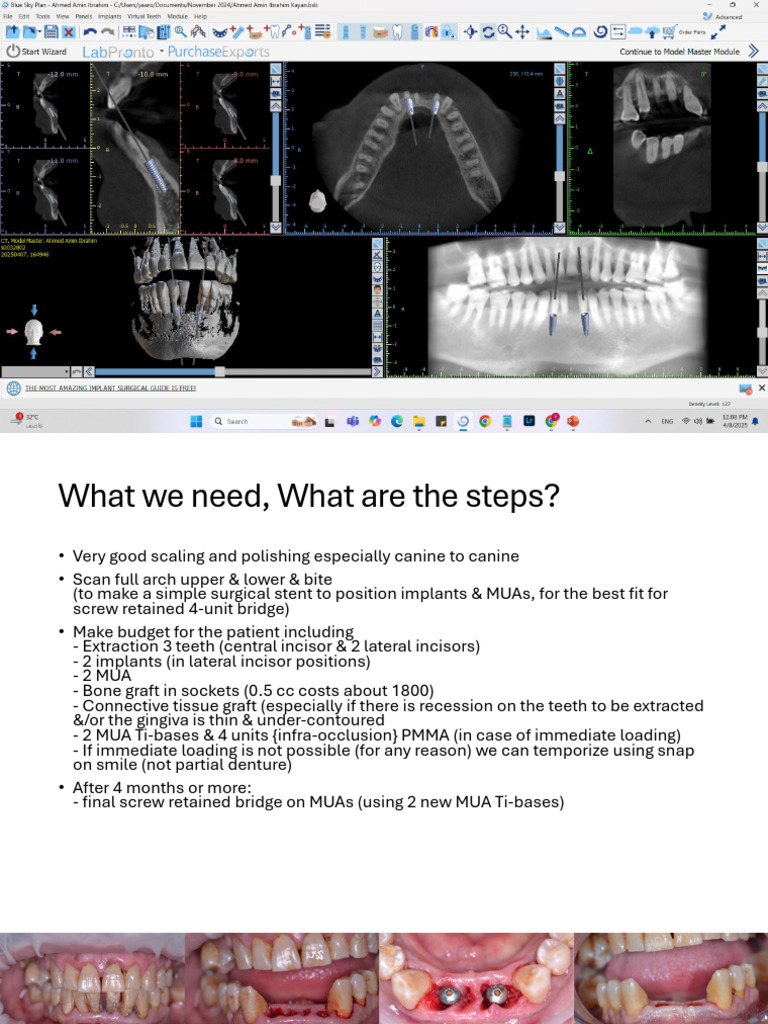
Task: Click the shopping cart Order Parts icon
Action: [x=669, y=32]
